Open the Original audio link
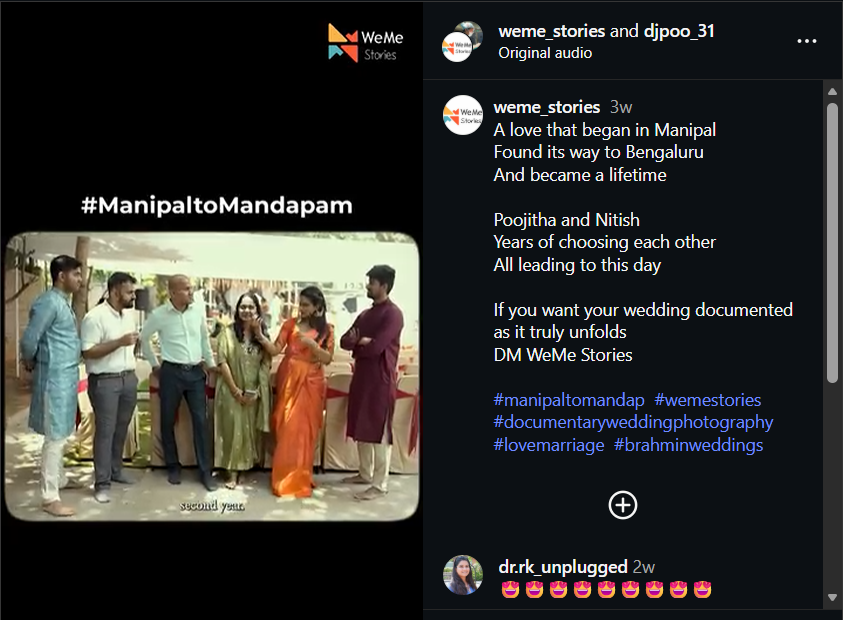The height and width of the screenshot is (620, 843). (545, 53)
